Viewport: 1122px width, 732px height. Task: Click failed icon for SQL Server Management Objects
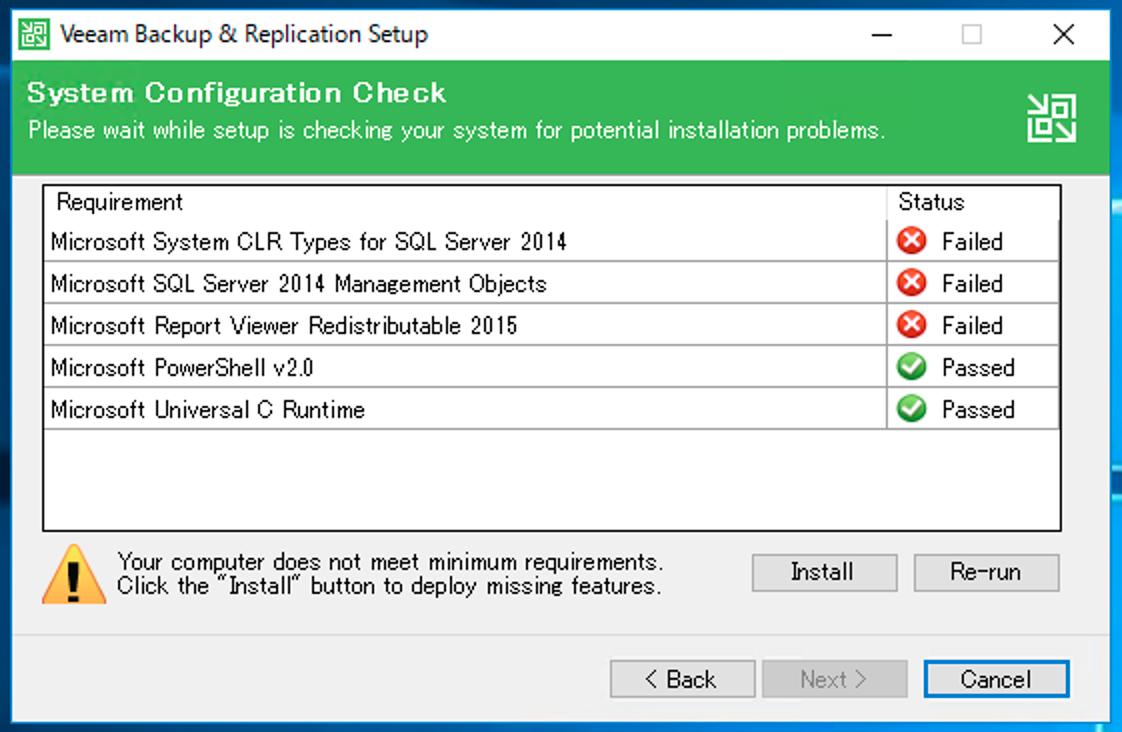(x=912, y=283)
